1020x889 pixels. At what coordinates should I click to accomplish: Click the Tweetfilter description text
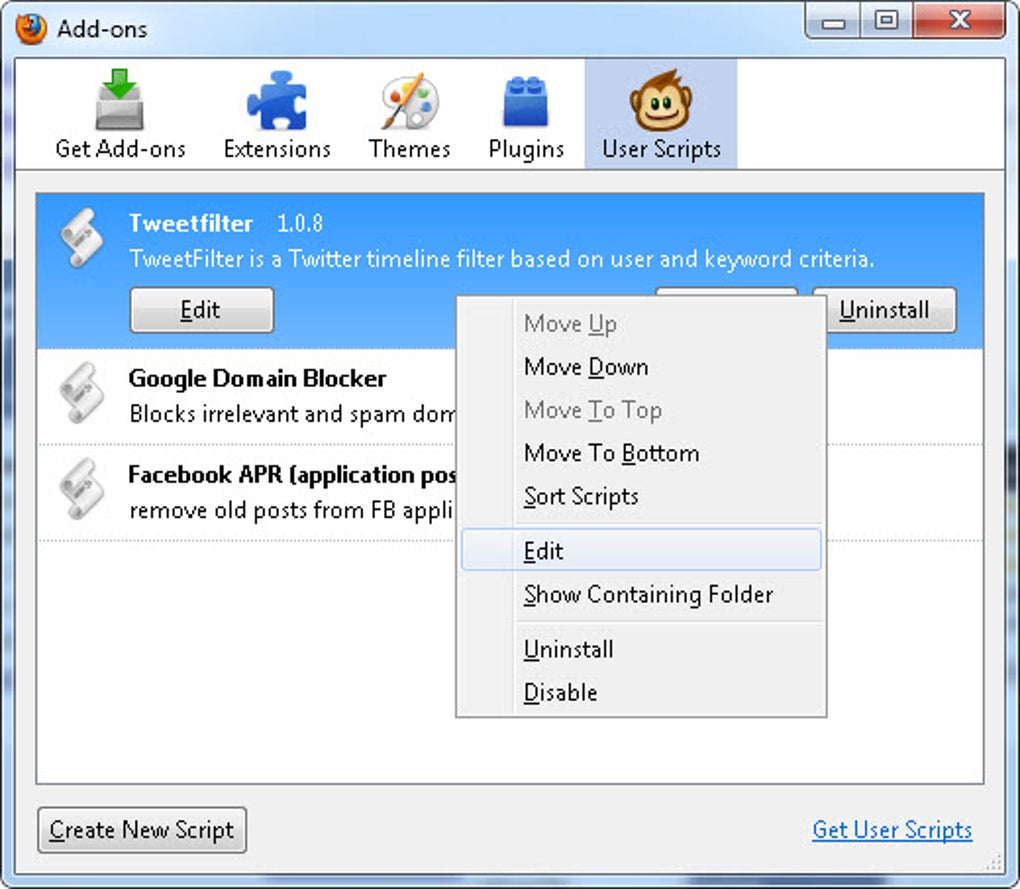click(x=502, y=259)
